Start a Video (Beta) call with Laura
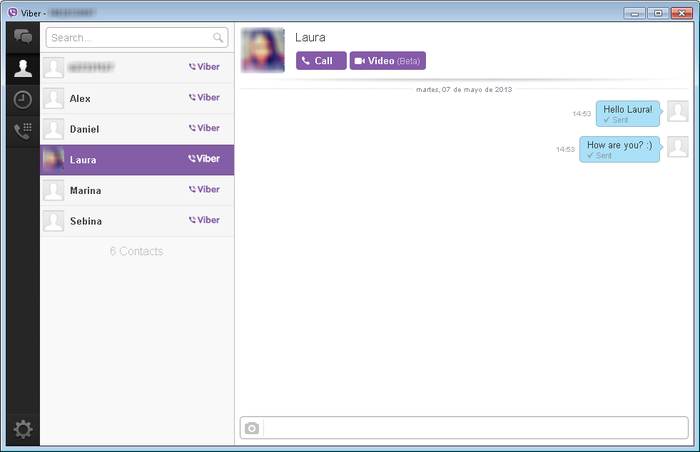 point(388,61)
